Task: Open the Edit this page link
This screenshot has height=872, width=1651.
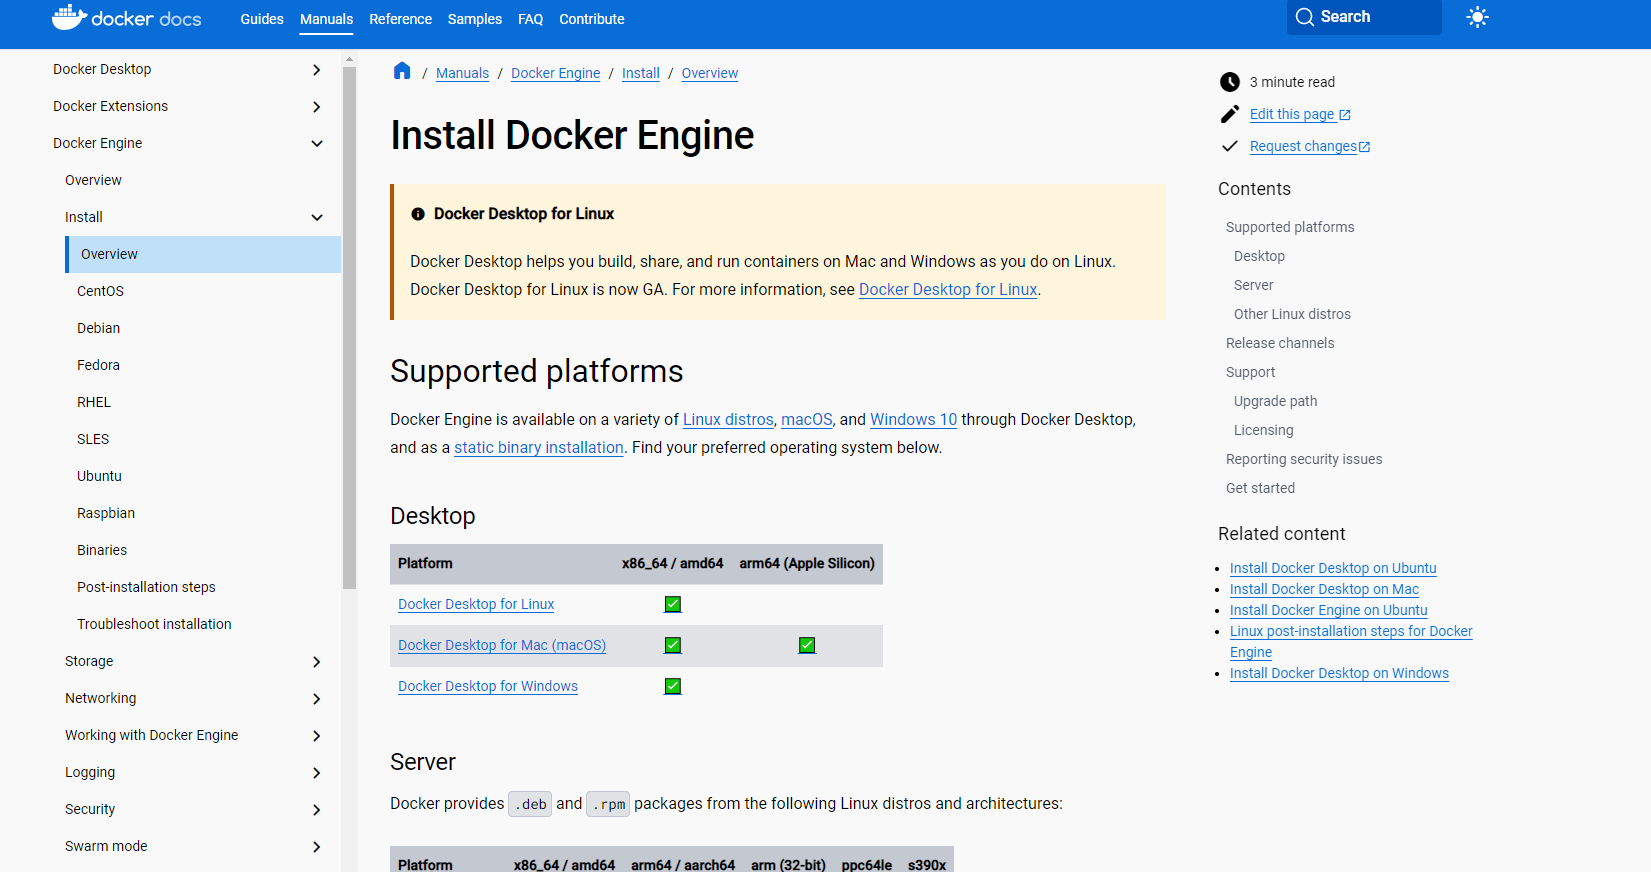Action: 1292,114
